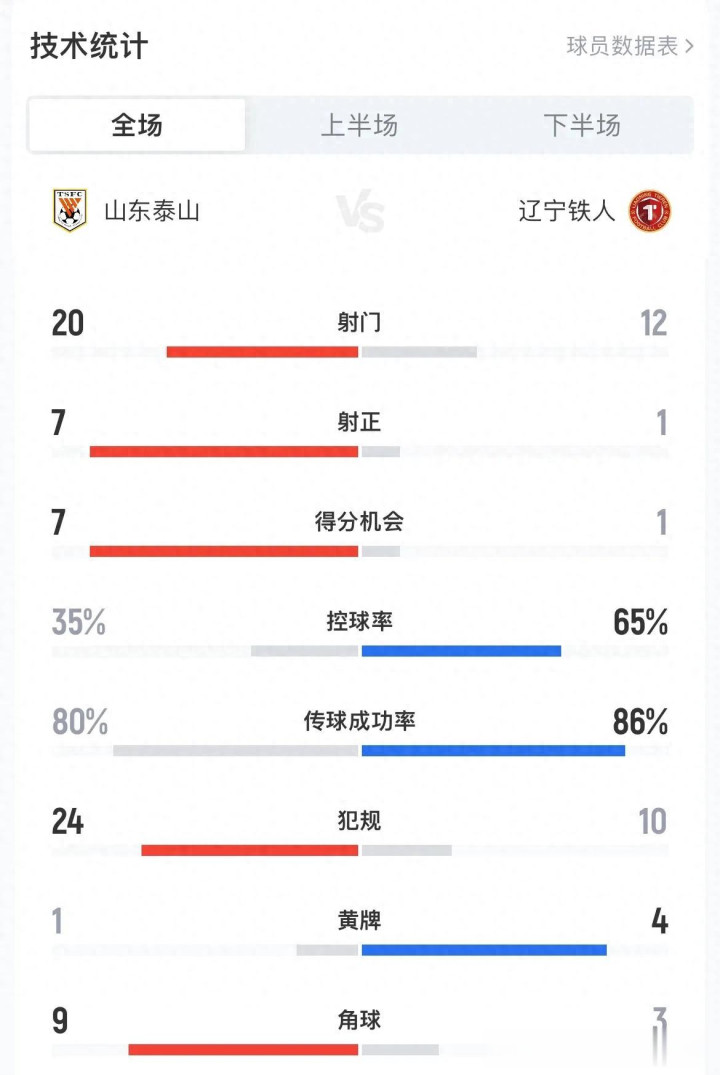
Task: Switch to the 上半场 first-half tab
Action: point(359,125)
